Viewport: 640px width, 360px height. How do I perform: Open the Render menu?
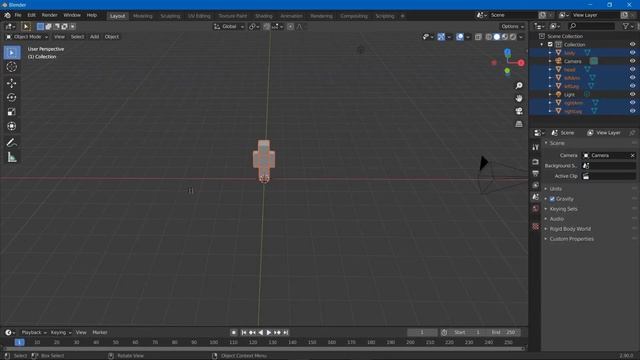pyautogui.click(x=49, y=15)
